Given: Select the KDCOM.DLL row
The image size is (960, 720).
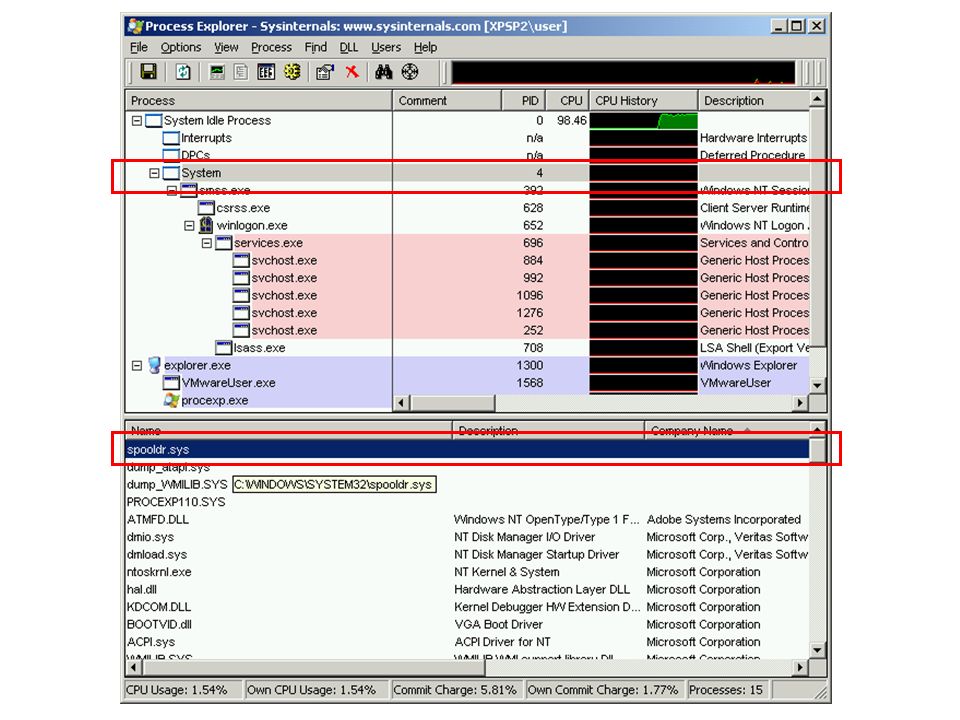Looking at the screenshot, I should click(467, 607).
